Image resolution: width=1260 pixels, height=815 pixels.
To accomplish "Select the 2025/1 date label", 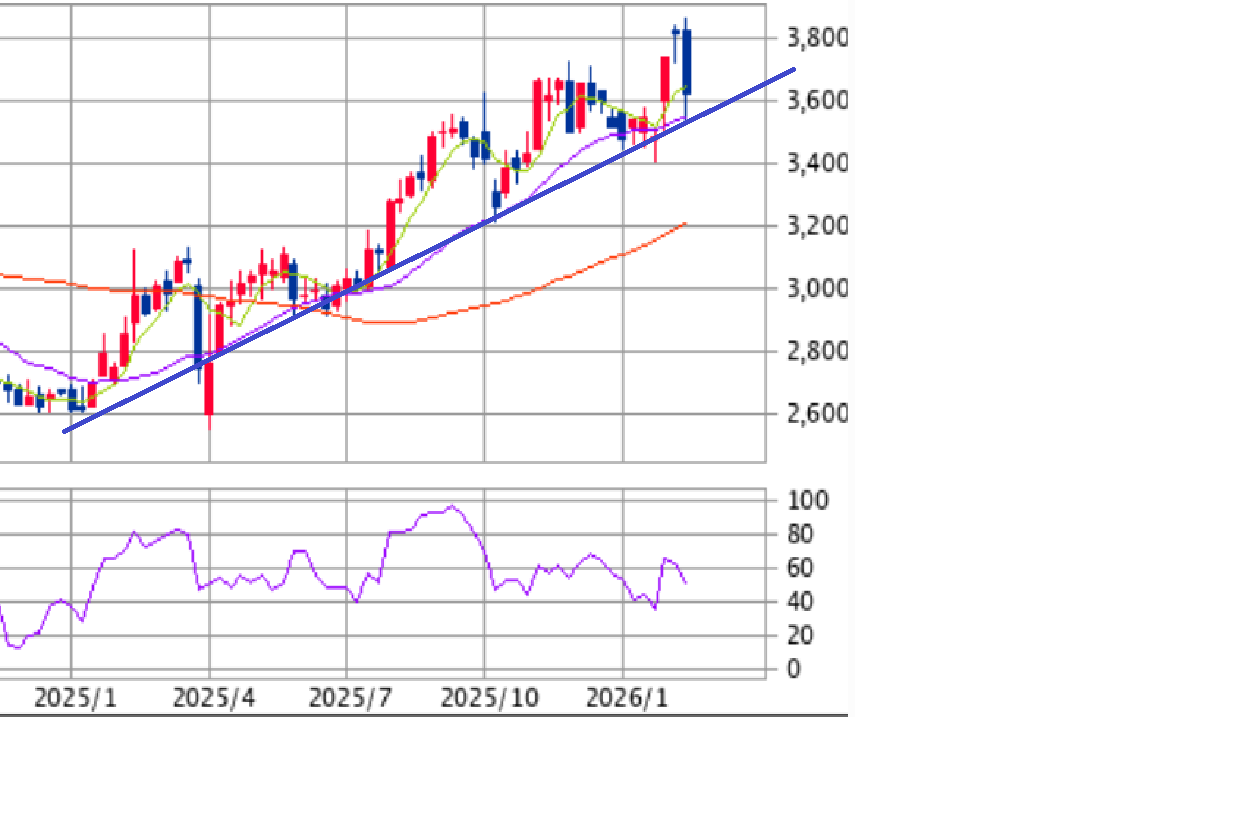I will coord(75,698).
